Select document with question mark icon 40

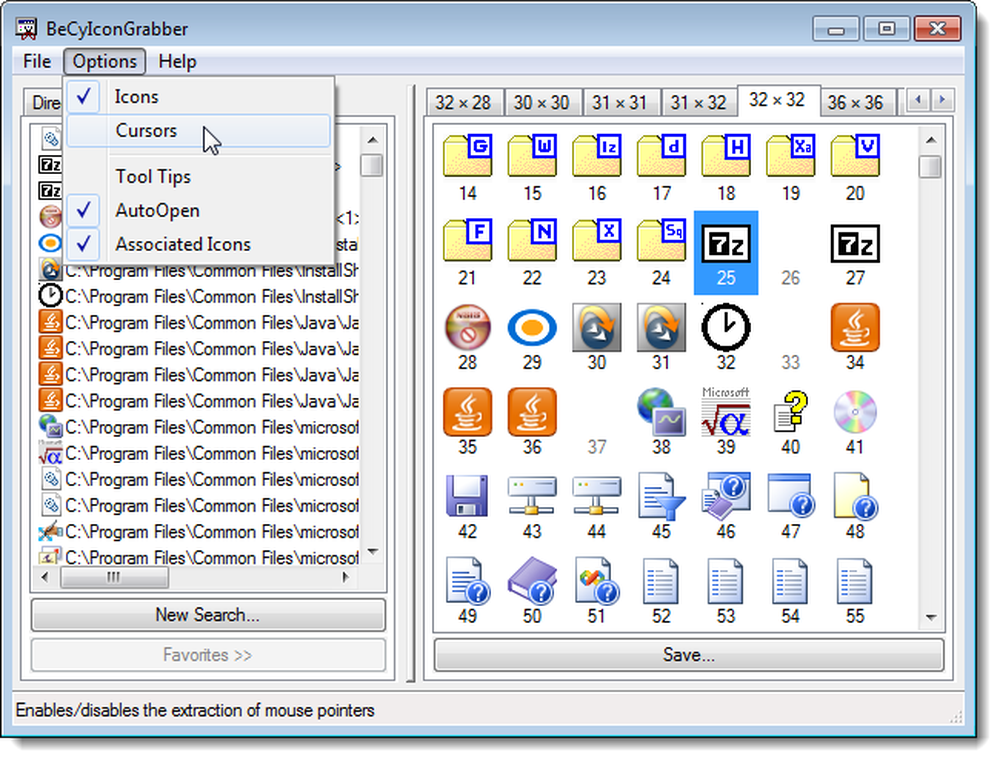[790, 412]
